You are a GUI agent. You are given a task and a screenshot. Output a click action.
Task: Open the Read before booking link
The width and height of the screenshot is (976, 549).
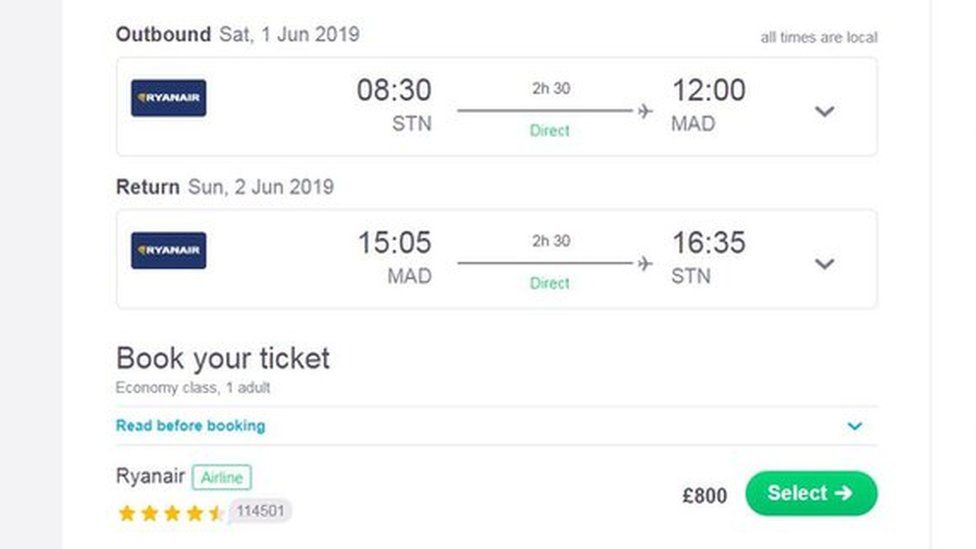190,426
